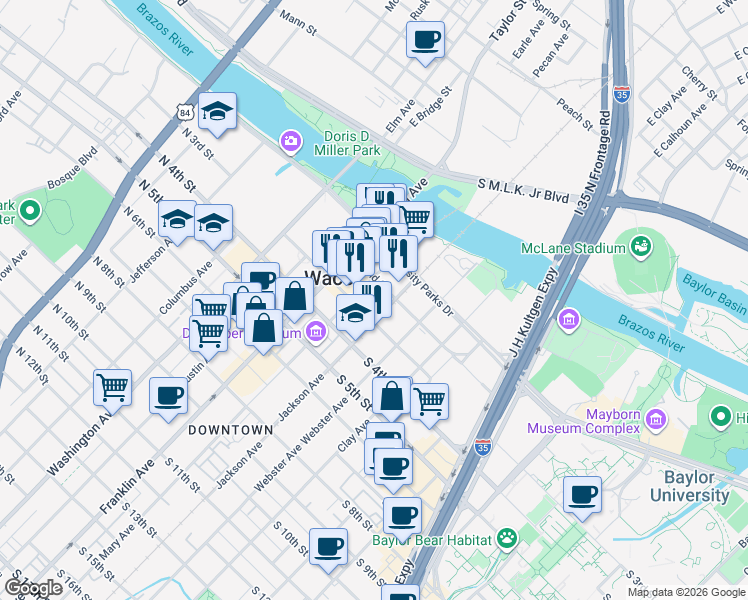748x600 pixels.
Task: Click the museum marker beside J H Kultgen Expy
Action: [569, 319]
